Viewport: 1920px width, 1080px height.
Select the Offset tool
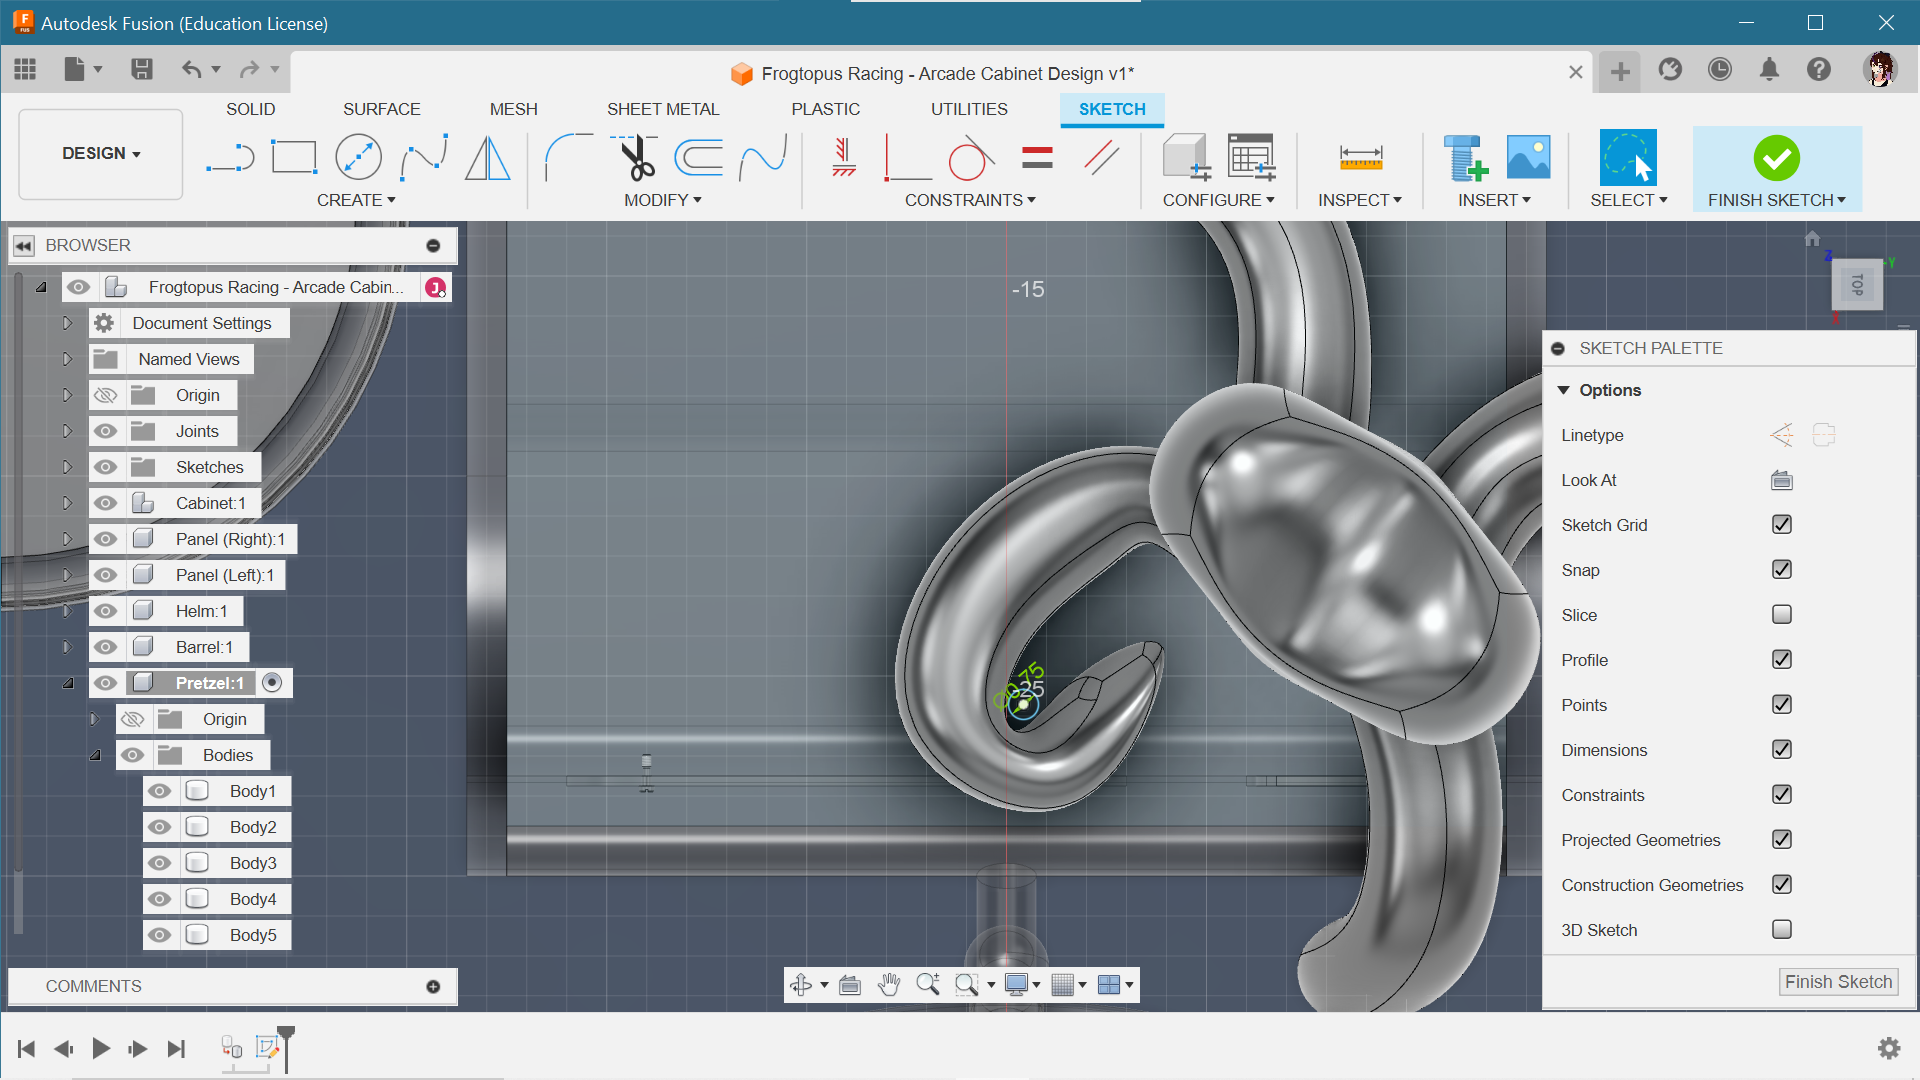698,158
